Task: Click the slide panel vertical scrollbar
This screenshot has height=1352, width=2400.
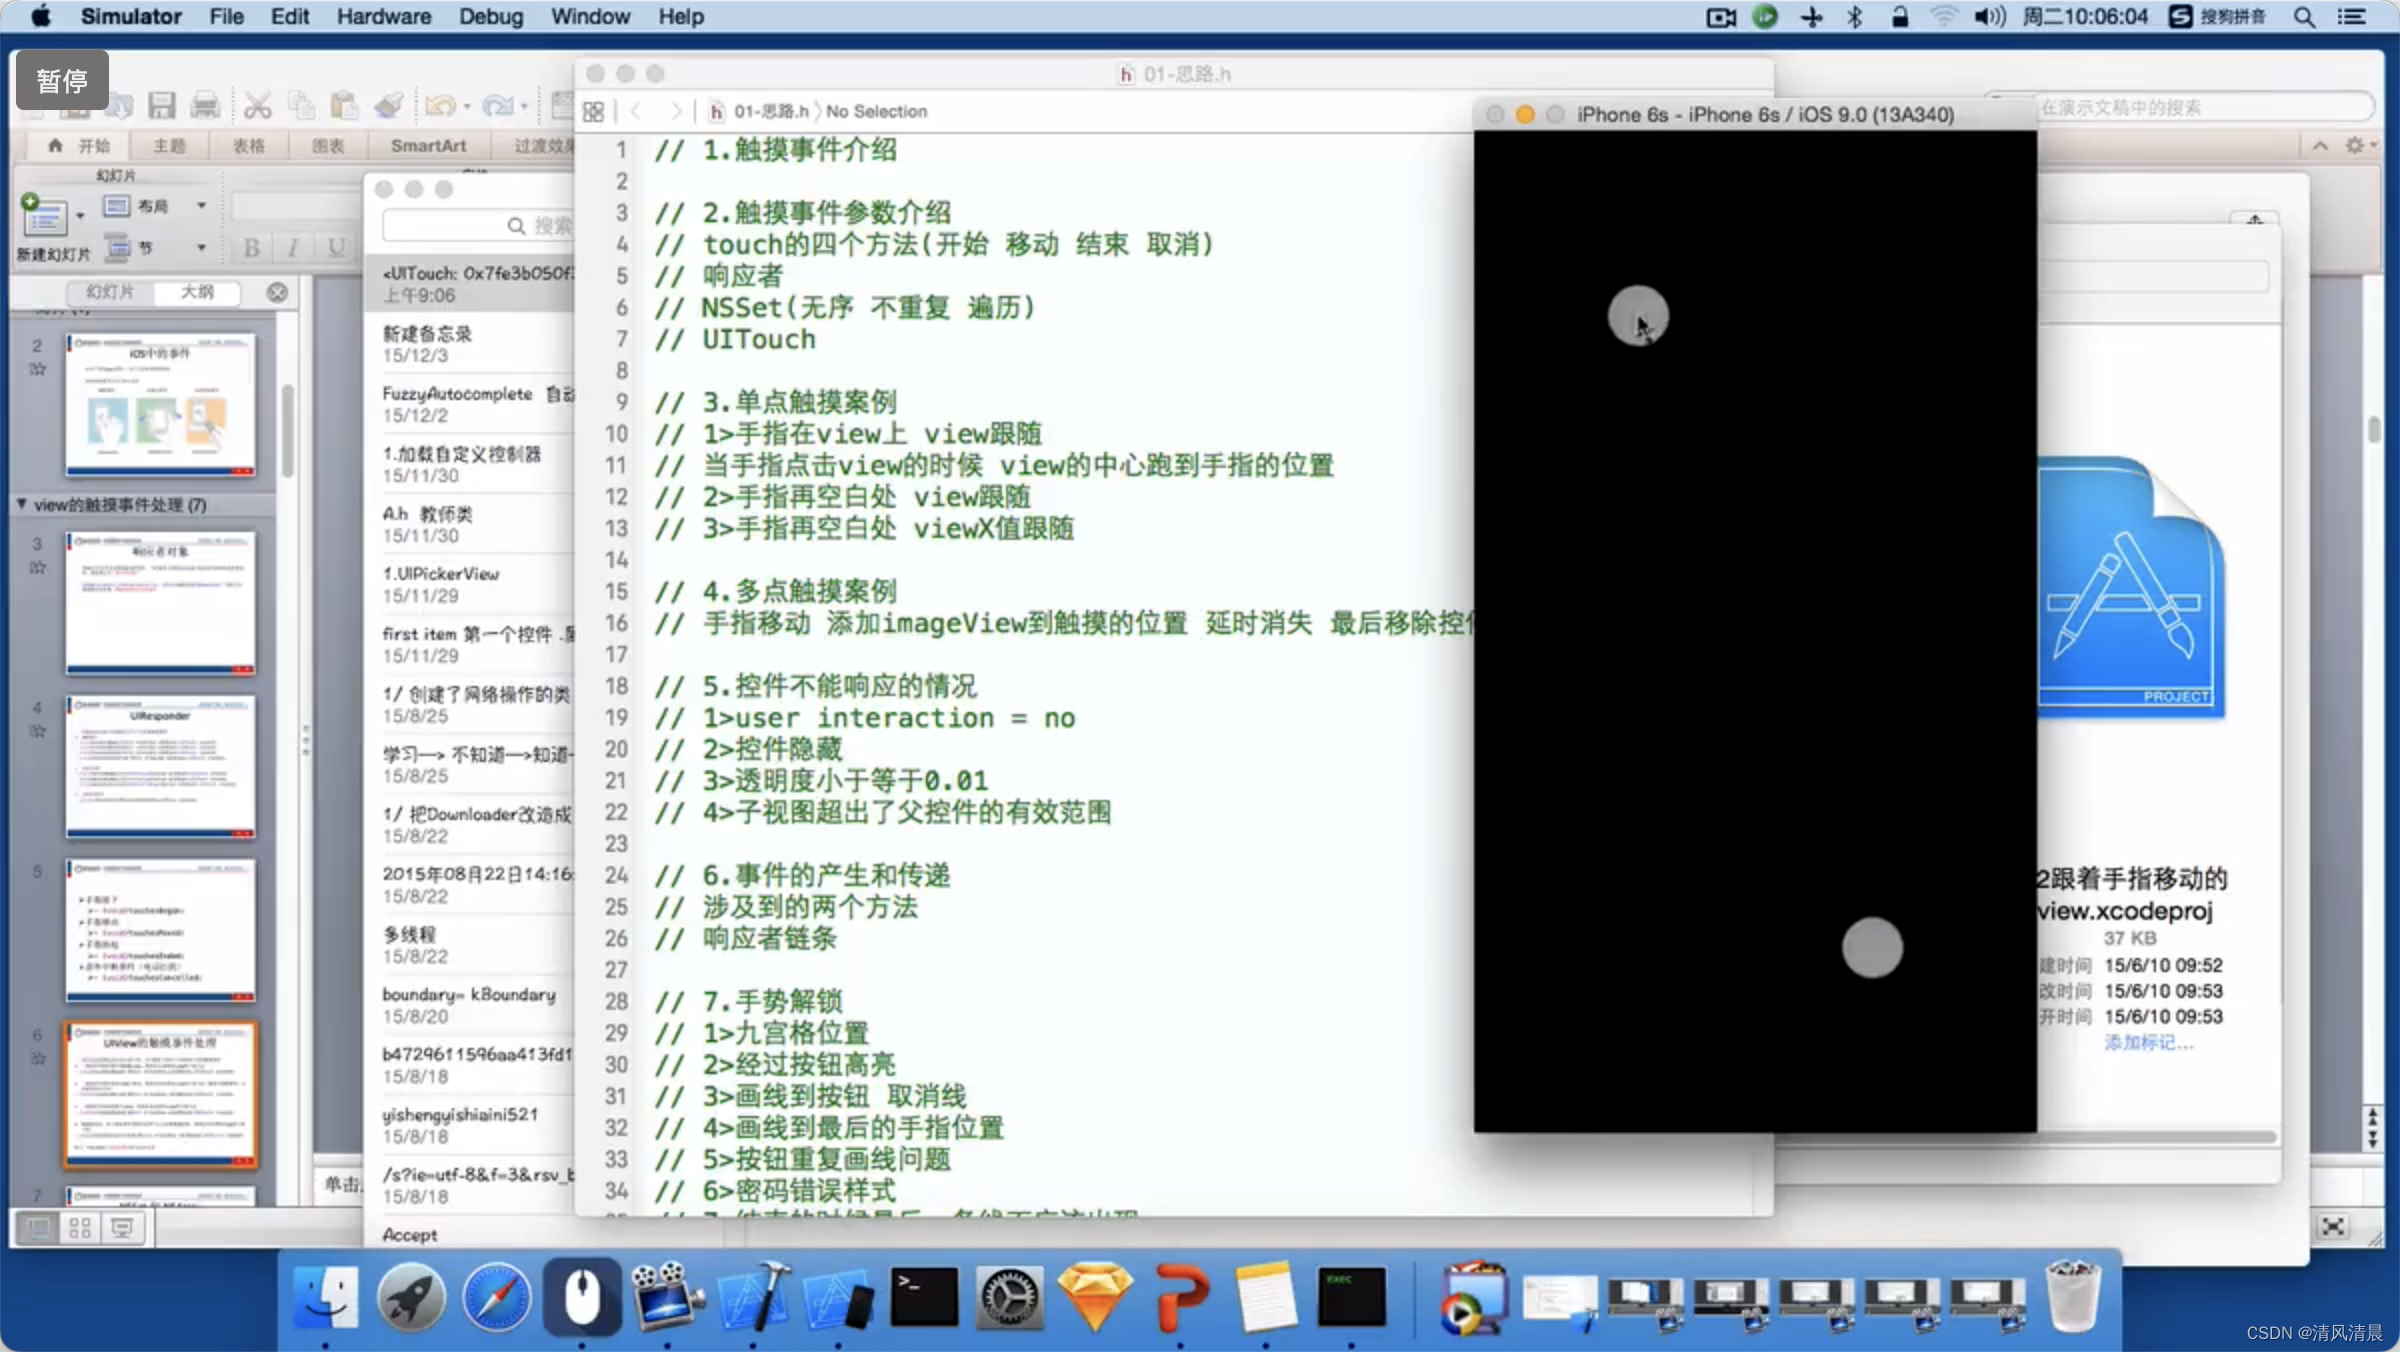Action: pyautogui.click(x=288, y=430)
